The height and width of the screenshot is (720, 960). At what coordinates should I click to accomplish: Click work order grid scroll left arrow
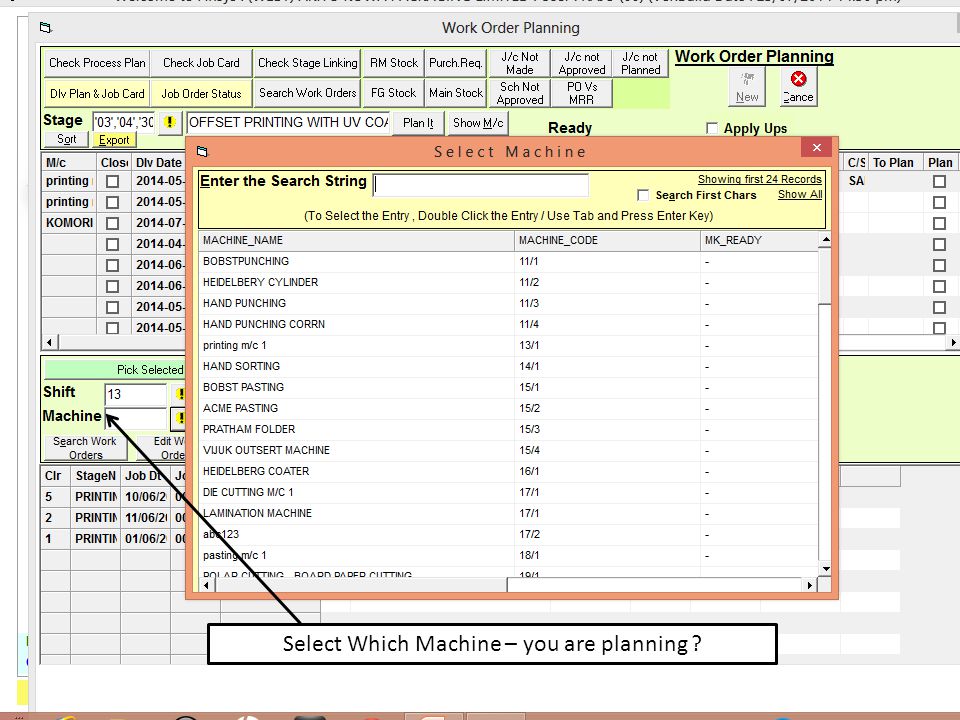pyautogui.click(x=50, y=342)
